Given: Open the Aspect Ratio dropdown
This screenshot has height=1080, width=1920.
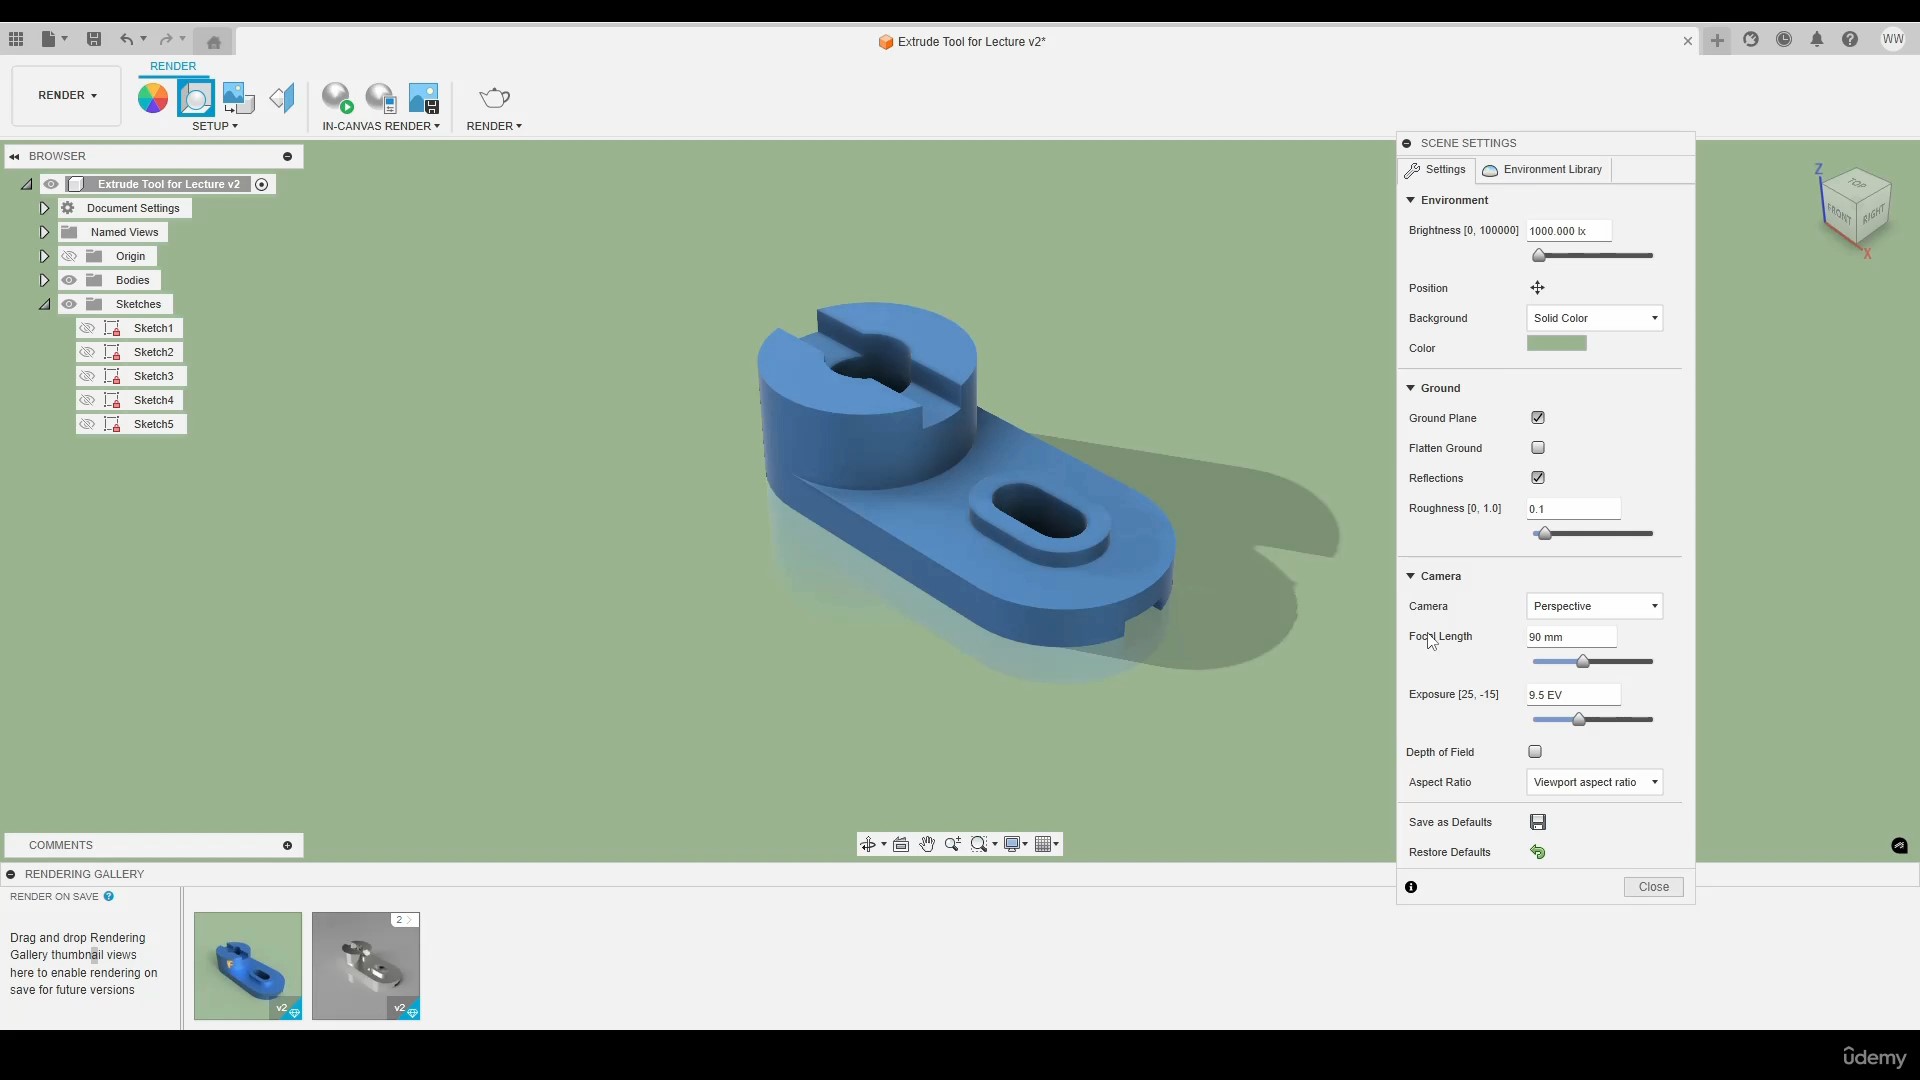Looking at the screenshot, I should (x=1594, y=782).
